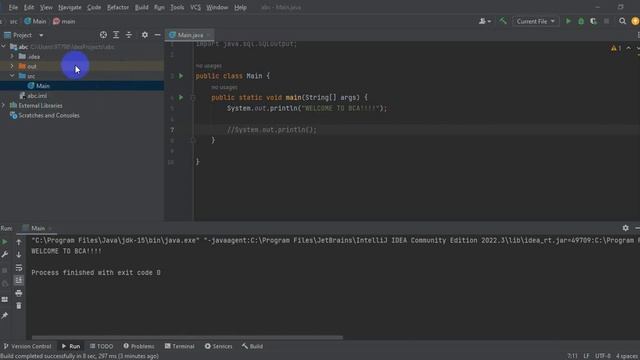Run with coverage icon in toolbar

[x=593, y=21]
